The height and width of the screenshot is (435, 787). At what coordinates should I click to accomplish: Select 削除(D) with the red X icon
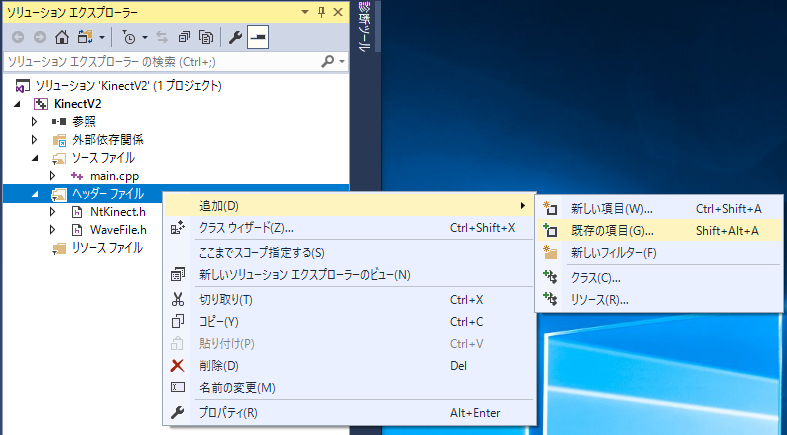click(x=218, y=365)
